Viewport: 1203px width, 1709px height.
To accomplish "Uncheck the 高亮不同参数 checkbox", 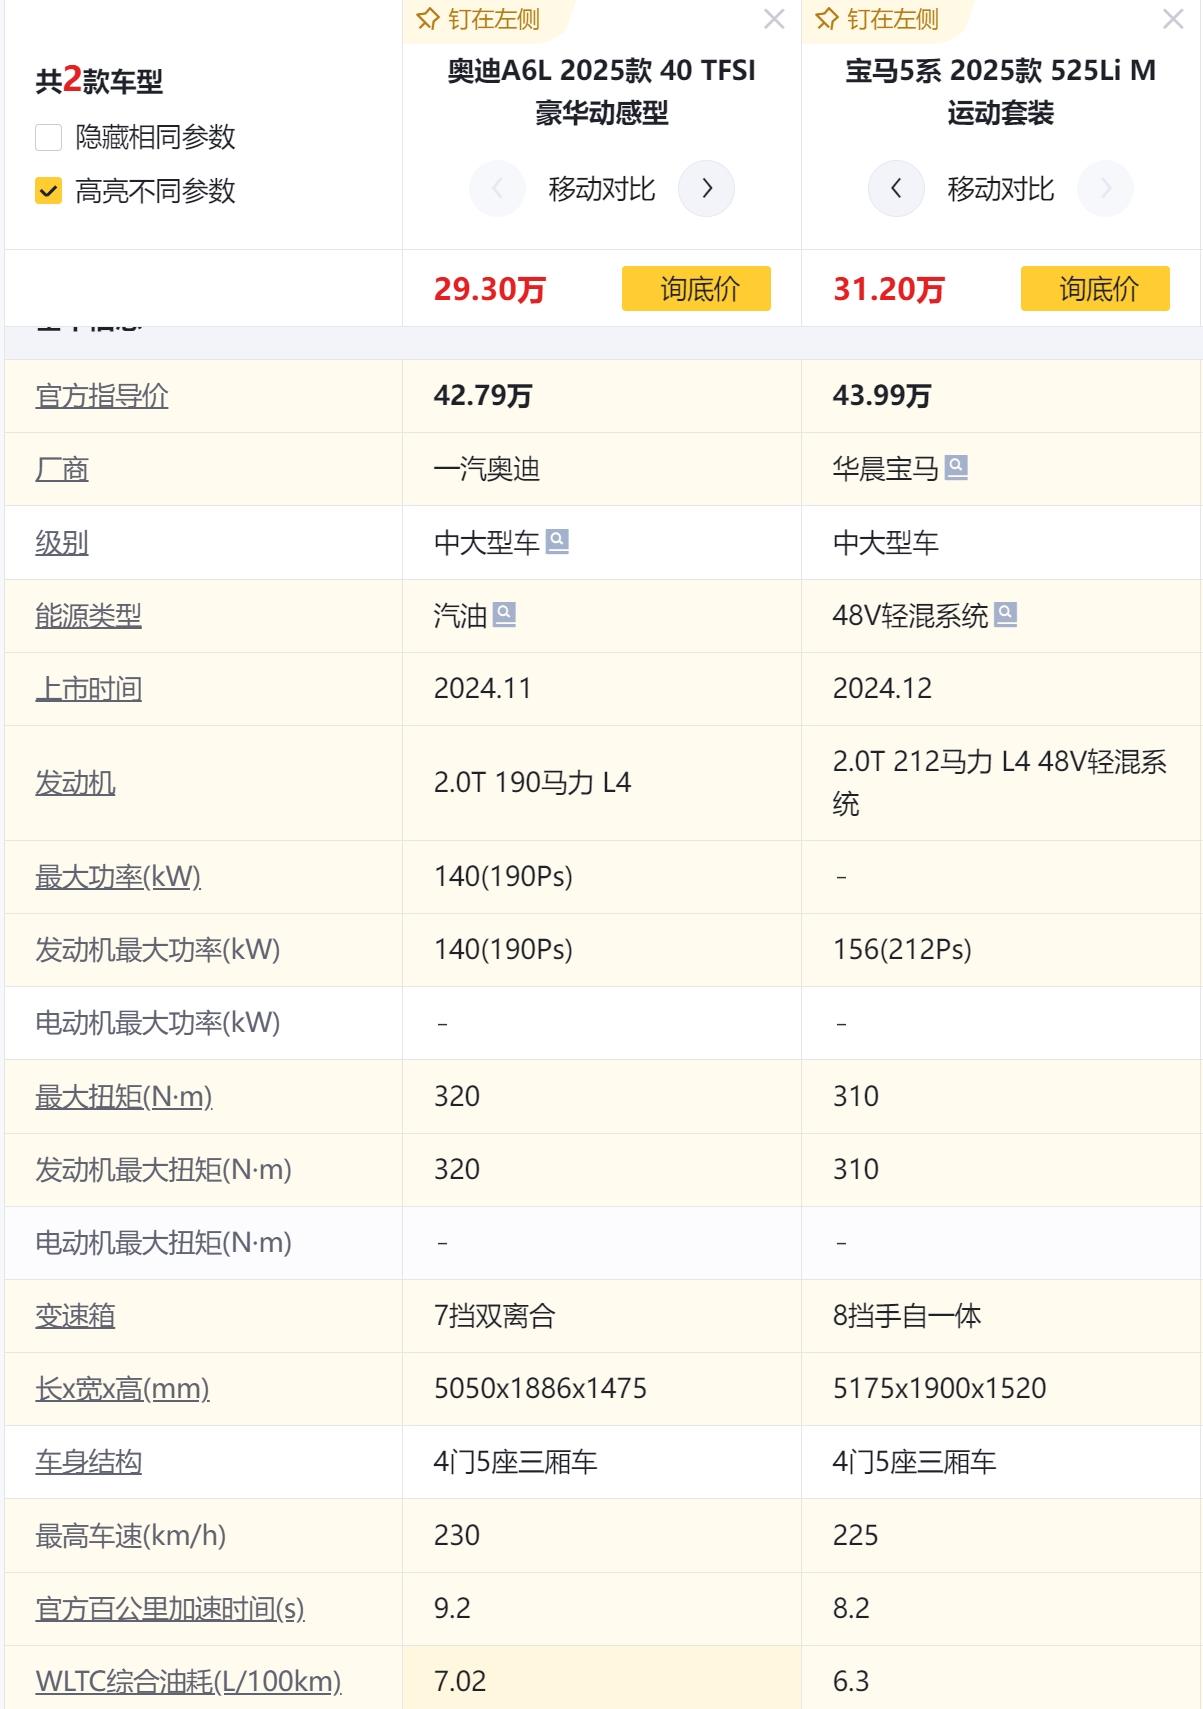I will tap(49, 190).
